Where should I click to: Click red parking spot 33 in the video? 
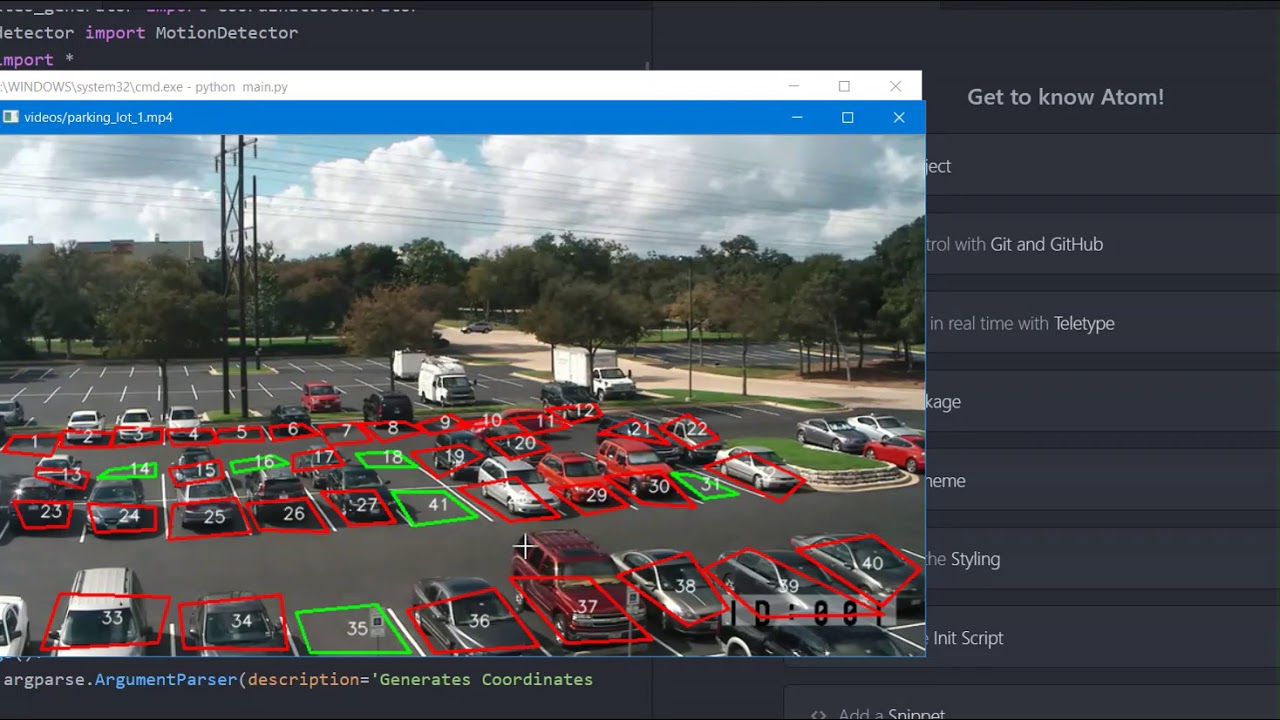(106, 620)
